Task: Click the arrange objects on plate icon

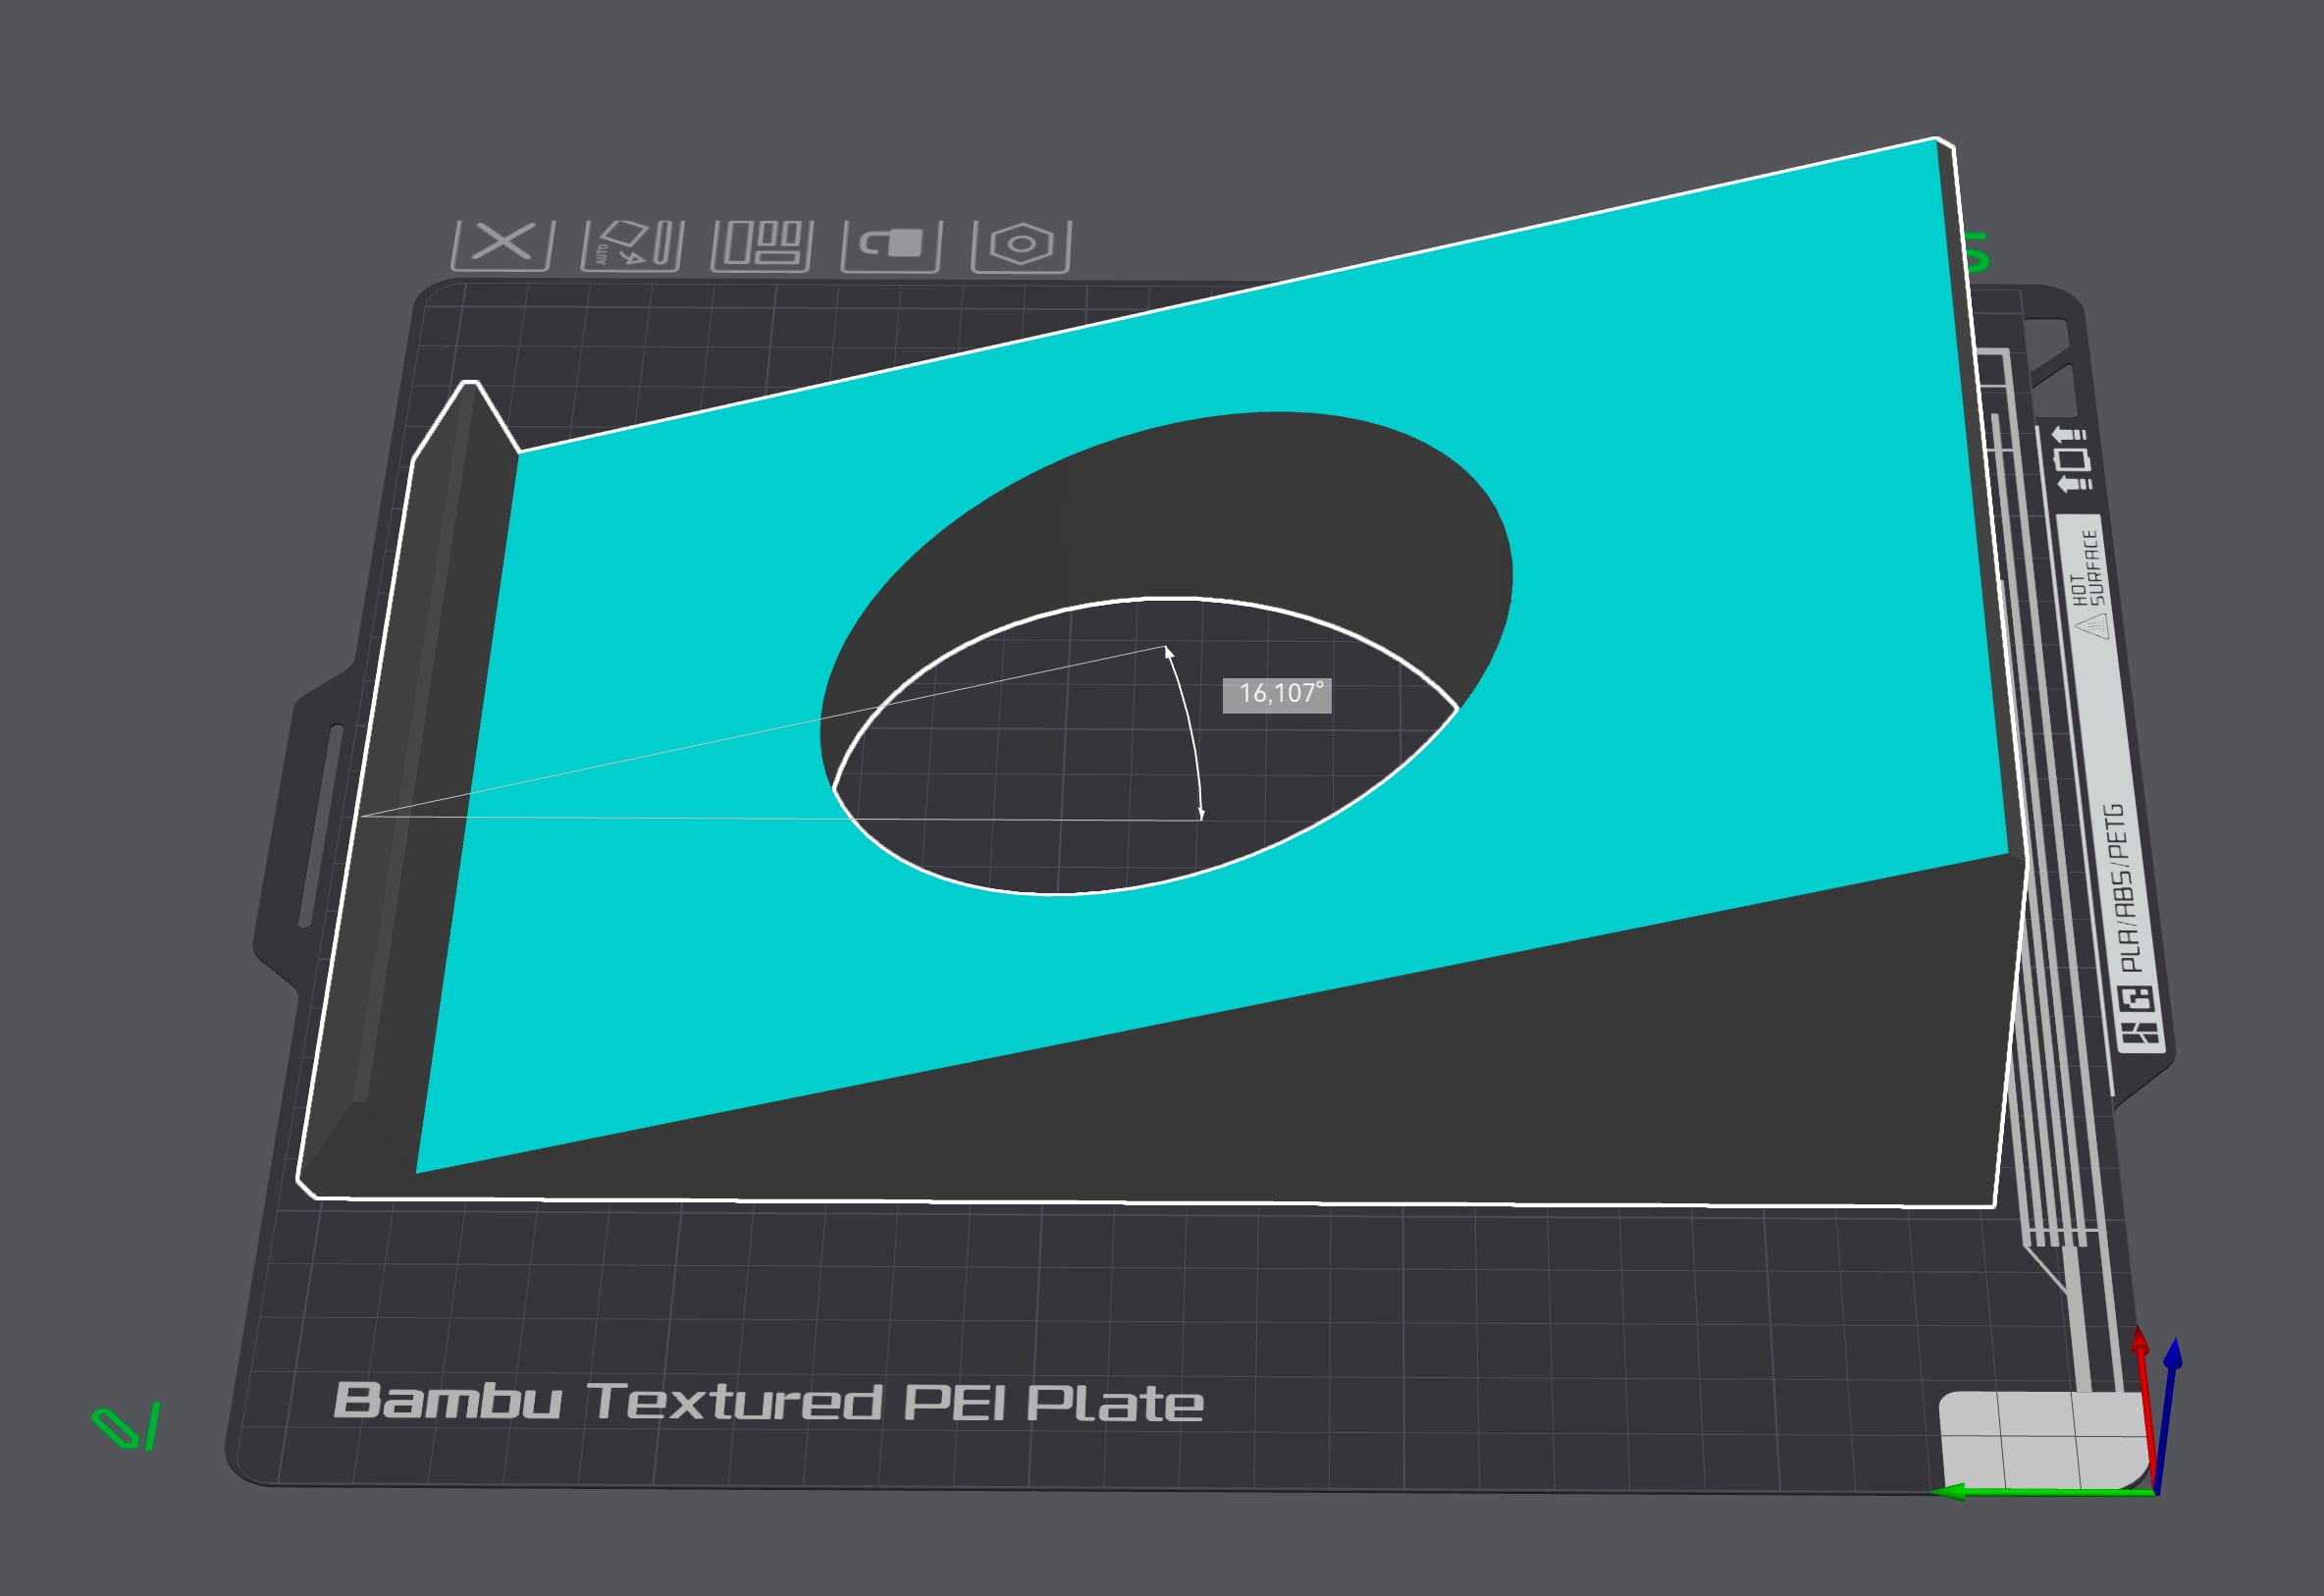Action: click(x=762, y=245)
